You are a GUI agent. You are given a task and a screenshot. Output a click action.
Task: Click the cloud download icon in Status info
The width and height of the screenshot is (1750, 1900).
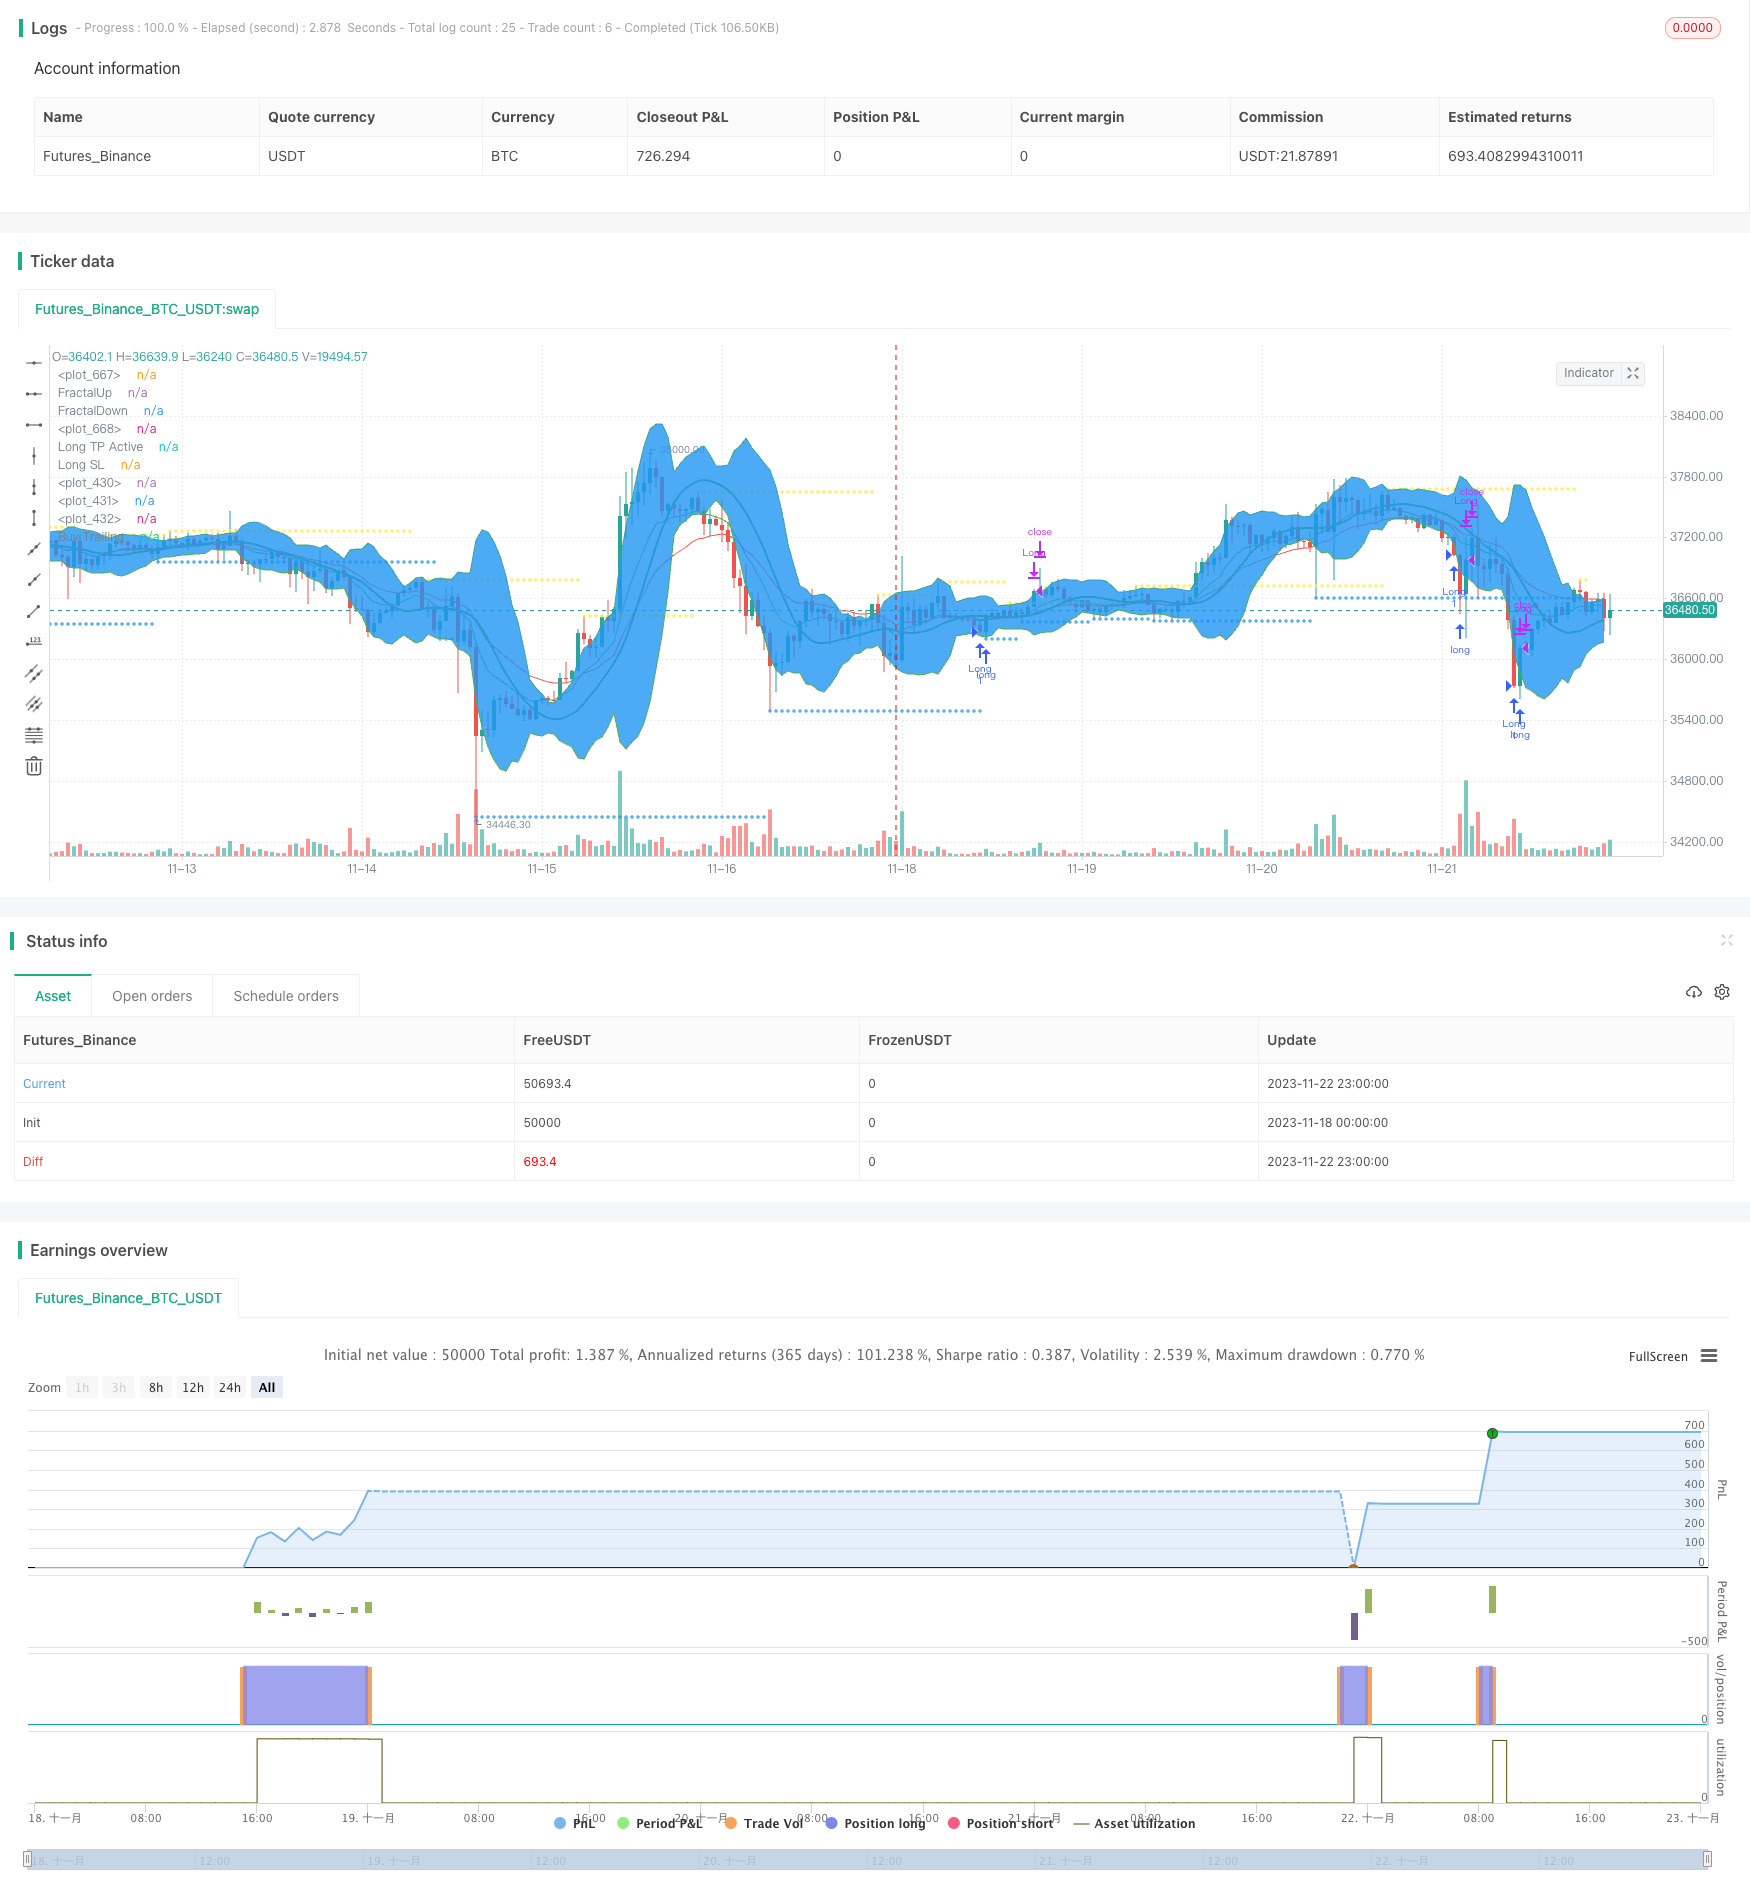click(x=1694, y=992)
